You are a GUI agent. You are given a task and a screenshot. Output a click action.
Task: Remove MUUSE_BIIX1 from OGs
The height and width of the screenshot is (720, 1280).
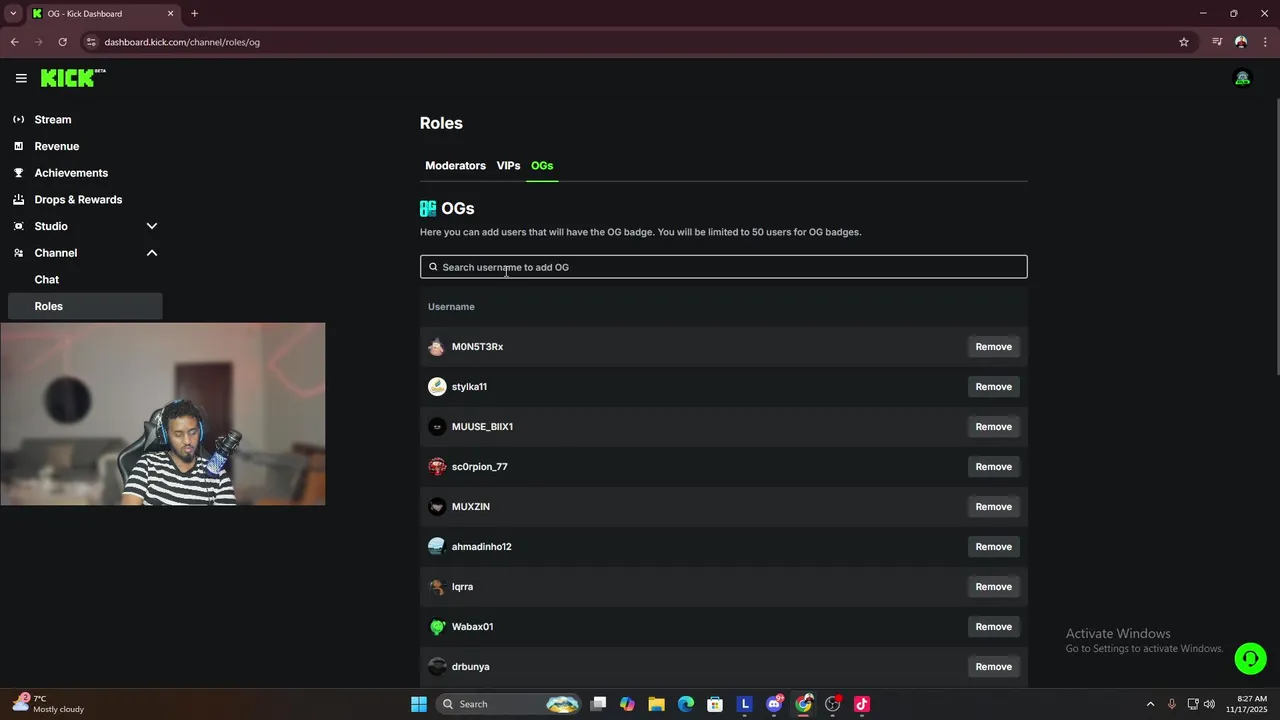tap(993, 427)
